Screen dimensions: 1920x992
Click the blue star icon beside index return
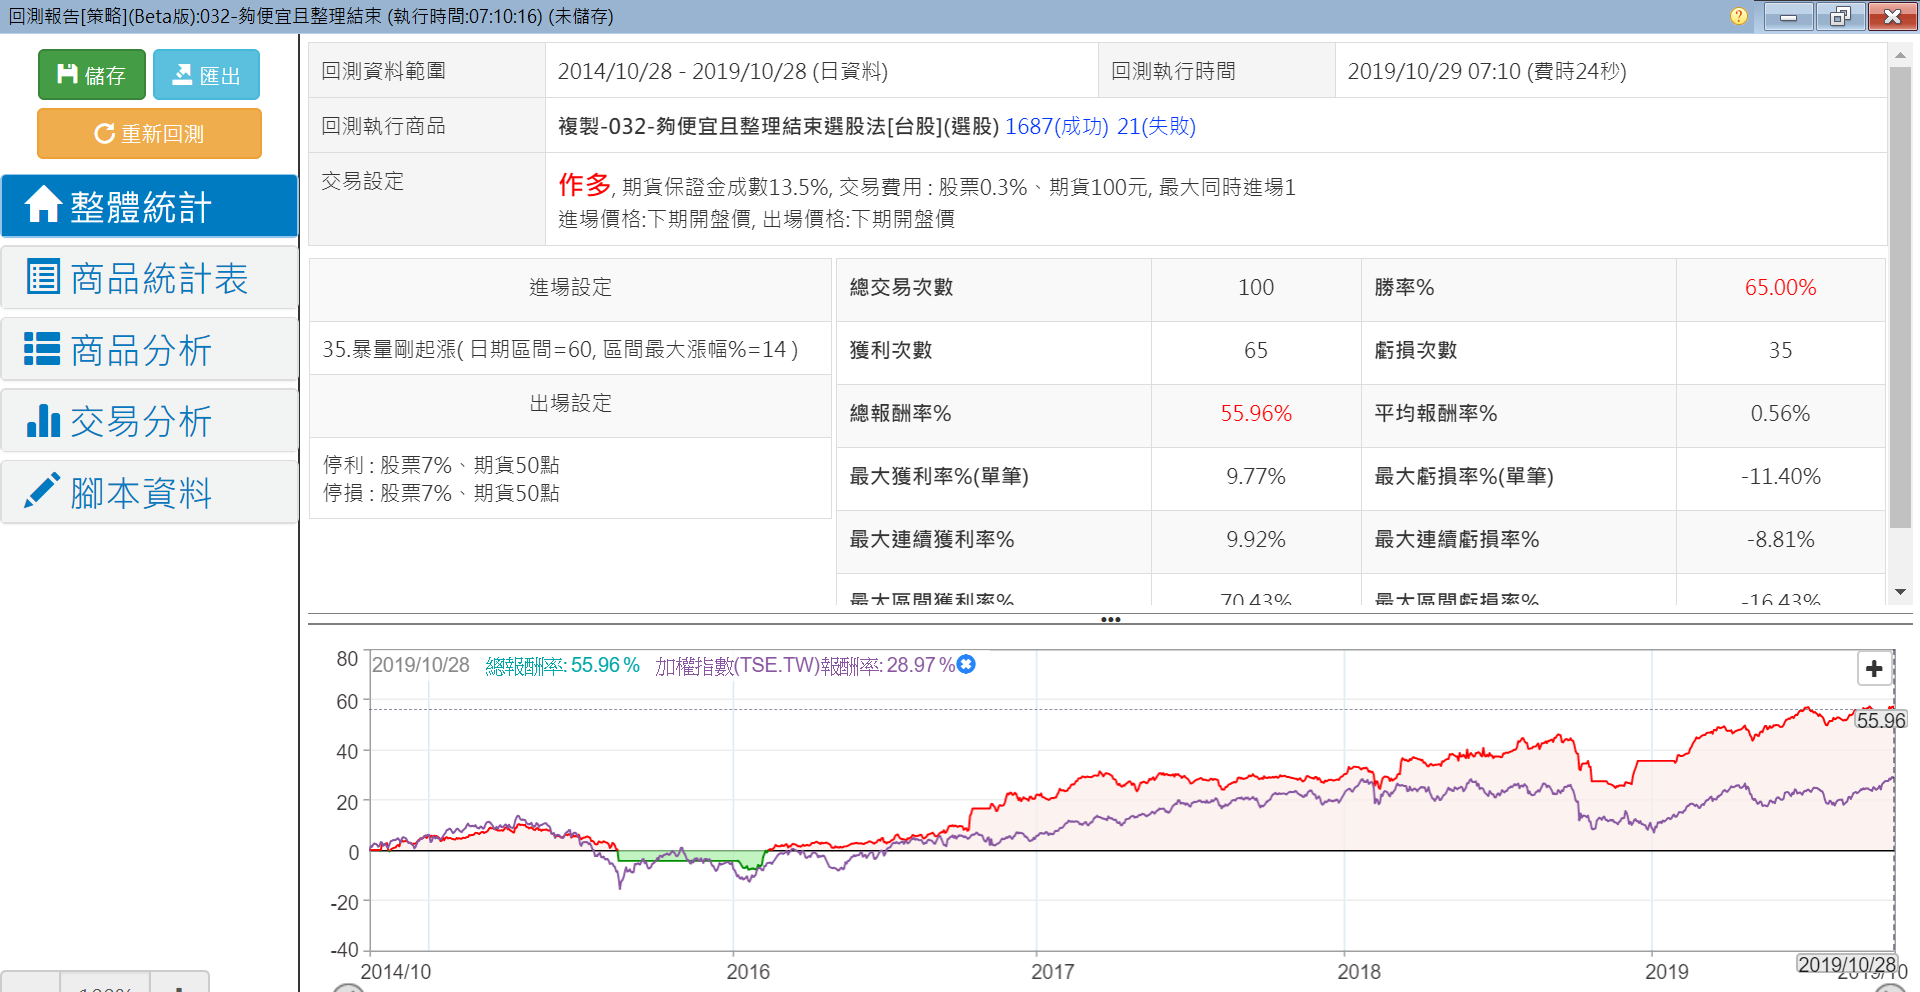click(966, 664)
